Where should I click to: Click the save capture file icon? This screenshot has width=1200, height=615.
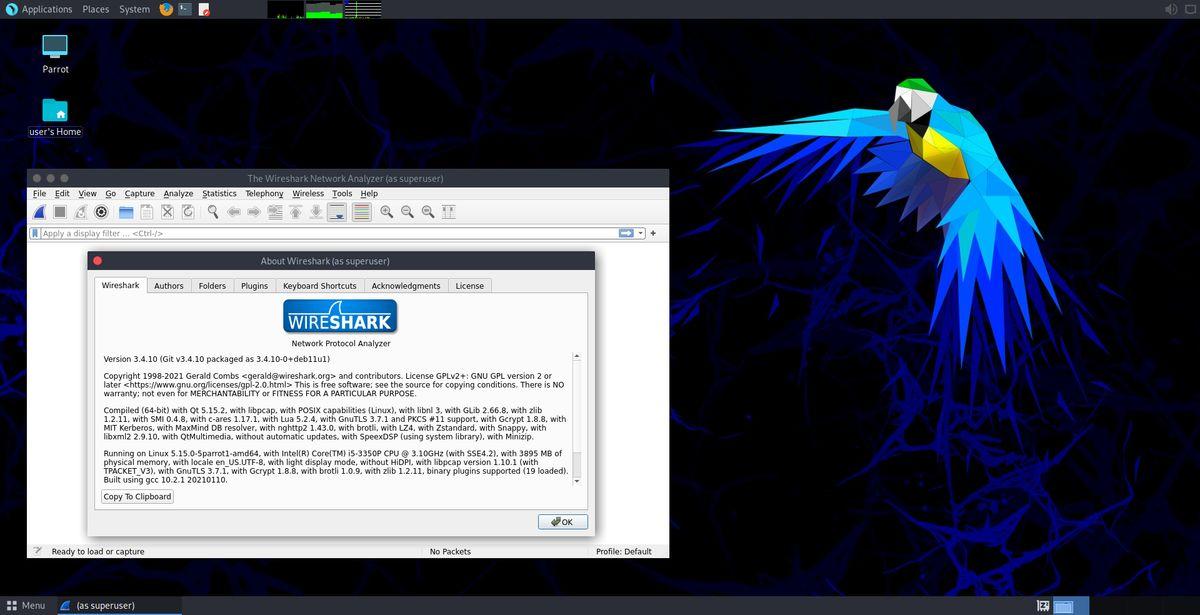pos(147,212)
